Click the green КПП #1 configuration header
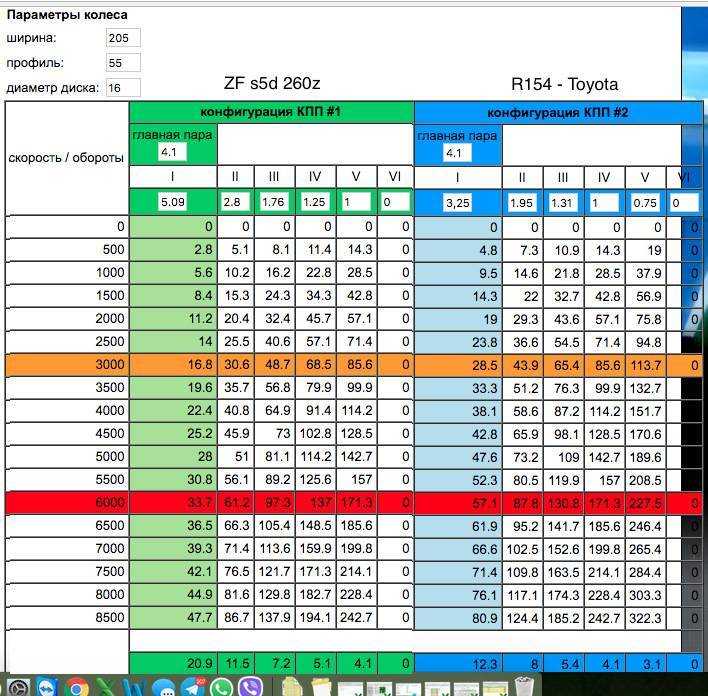Screen dimensions: 708x696 point(271,112)
